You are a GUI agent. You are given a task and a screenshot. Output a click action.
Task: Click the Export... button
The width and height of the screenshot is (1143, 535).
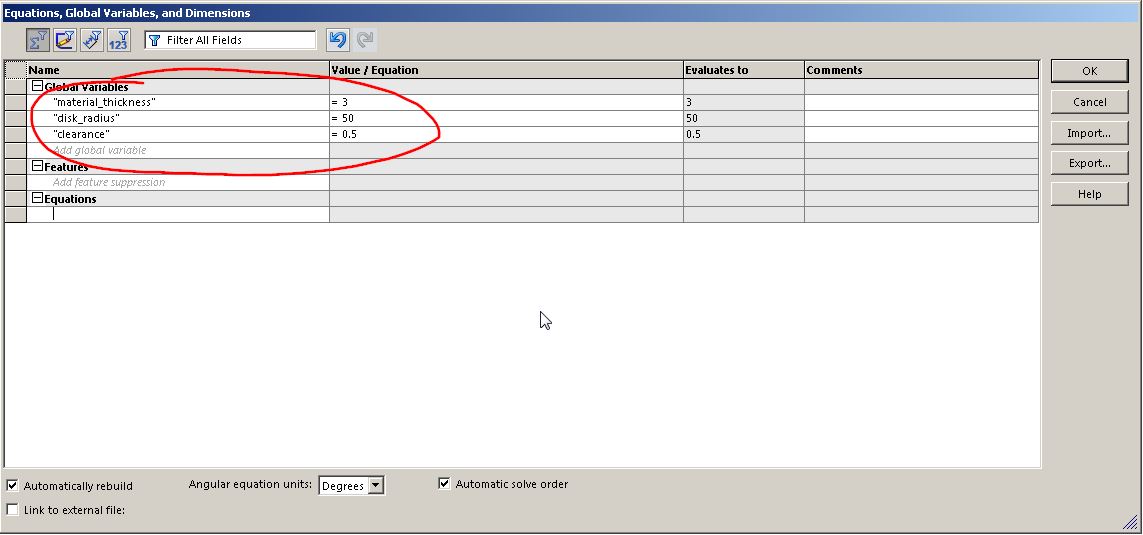click(1089, 163)
